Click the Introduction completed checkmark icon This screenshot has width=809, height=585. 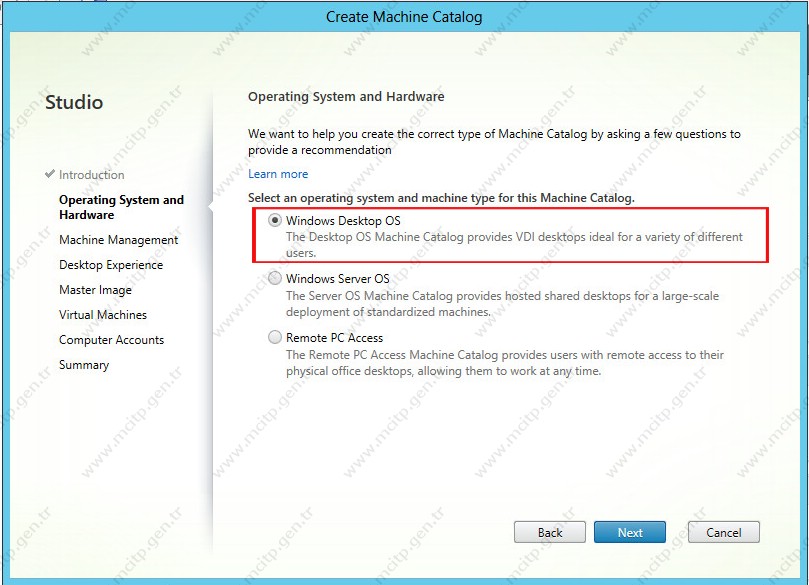50,173
